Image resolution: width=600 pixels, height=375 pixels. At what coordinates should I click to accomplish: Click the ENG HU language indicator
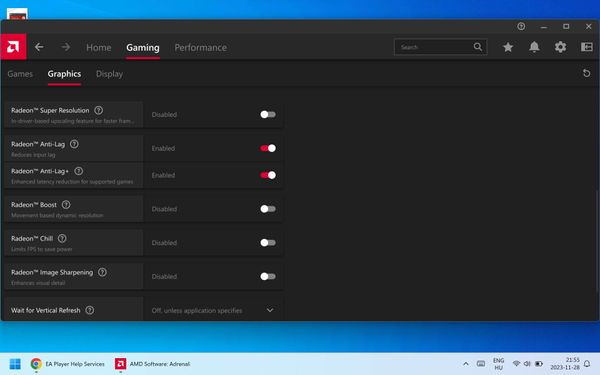coord(498,364)
